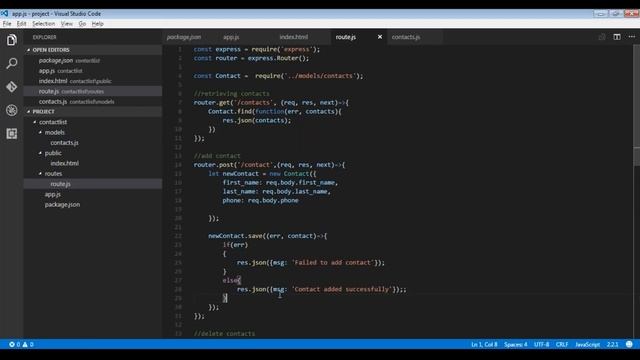Open the Go menu

[x=82, y=24]
